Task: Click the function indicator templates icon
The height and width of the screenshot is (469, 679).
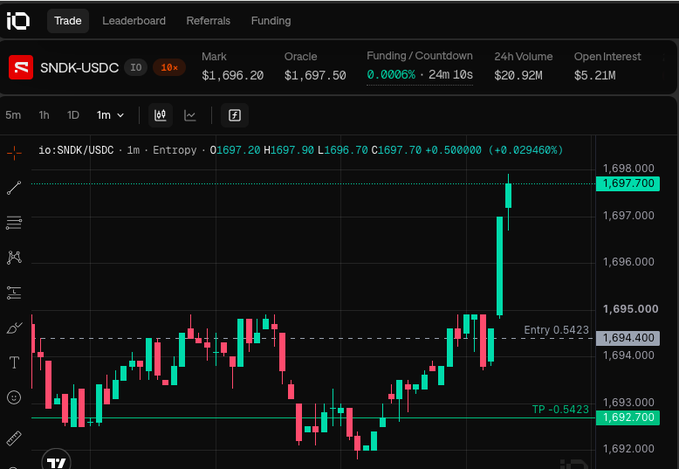Action: (x=235, y=115)
